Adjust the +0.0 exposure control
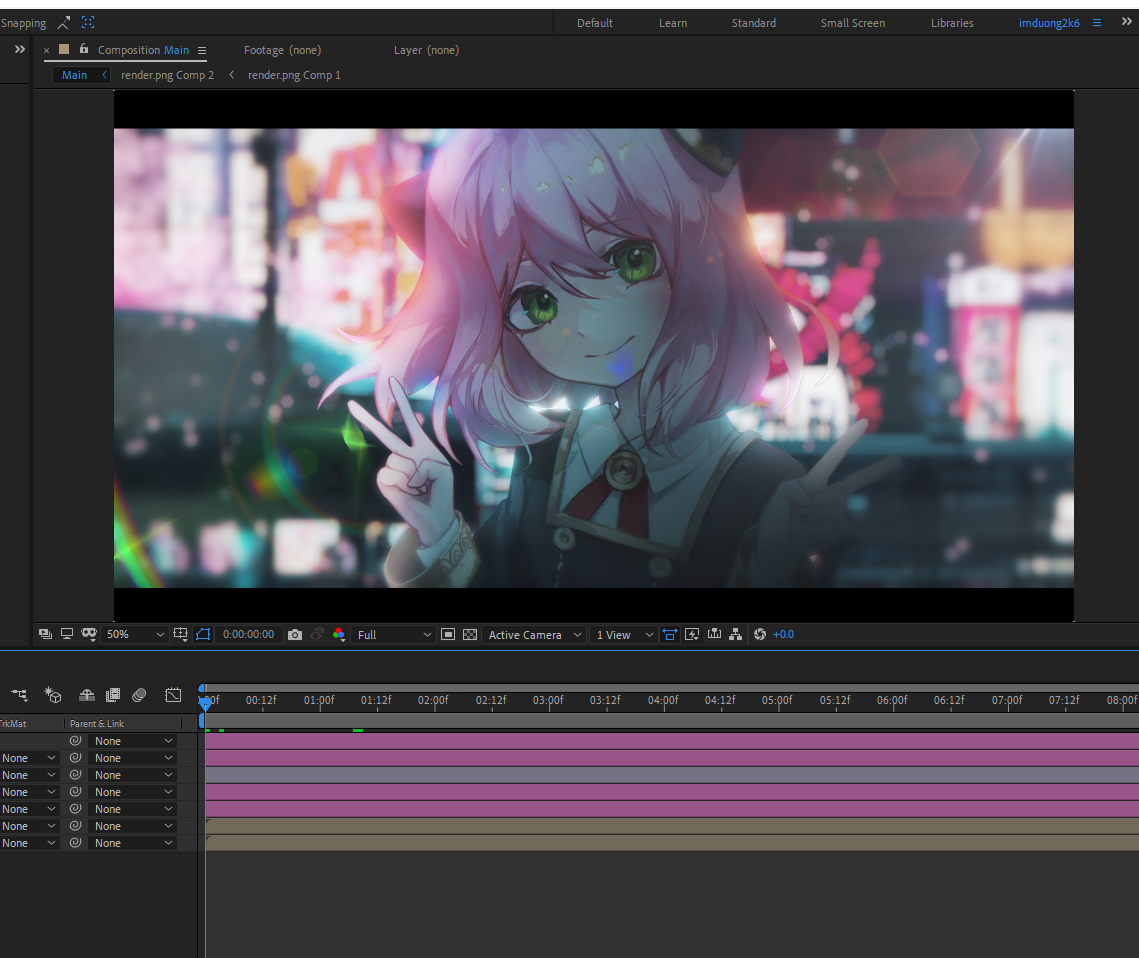This screenshot has height=958, width=1139. 784,634
